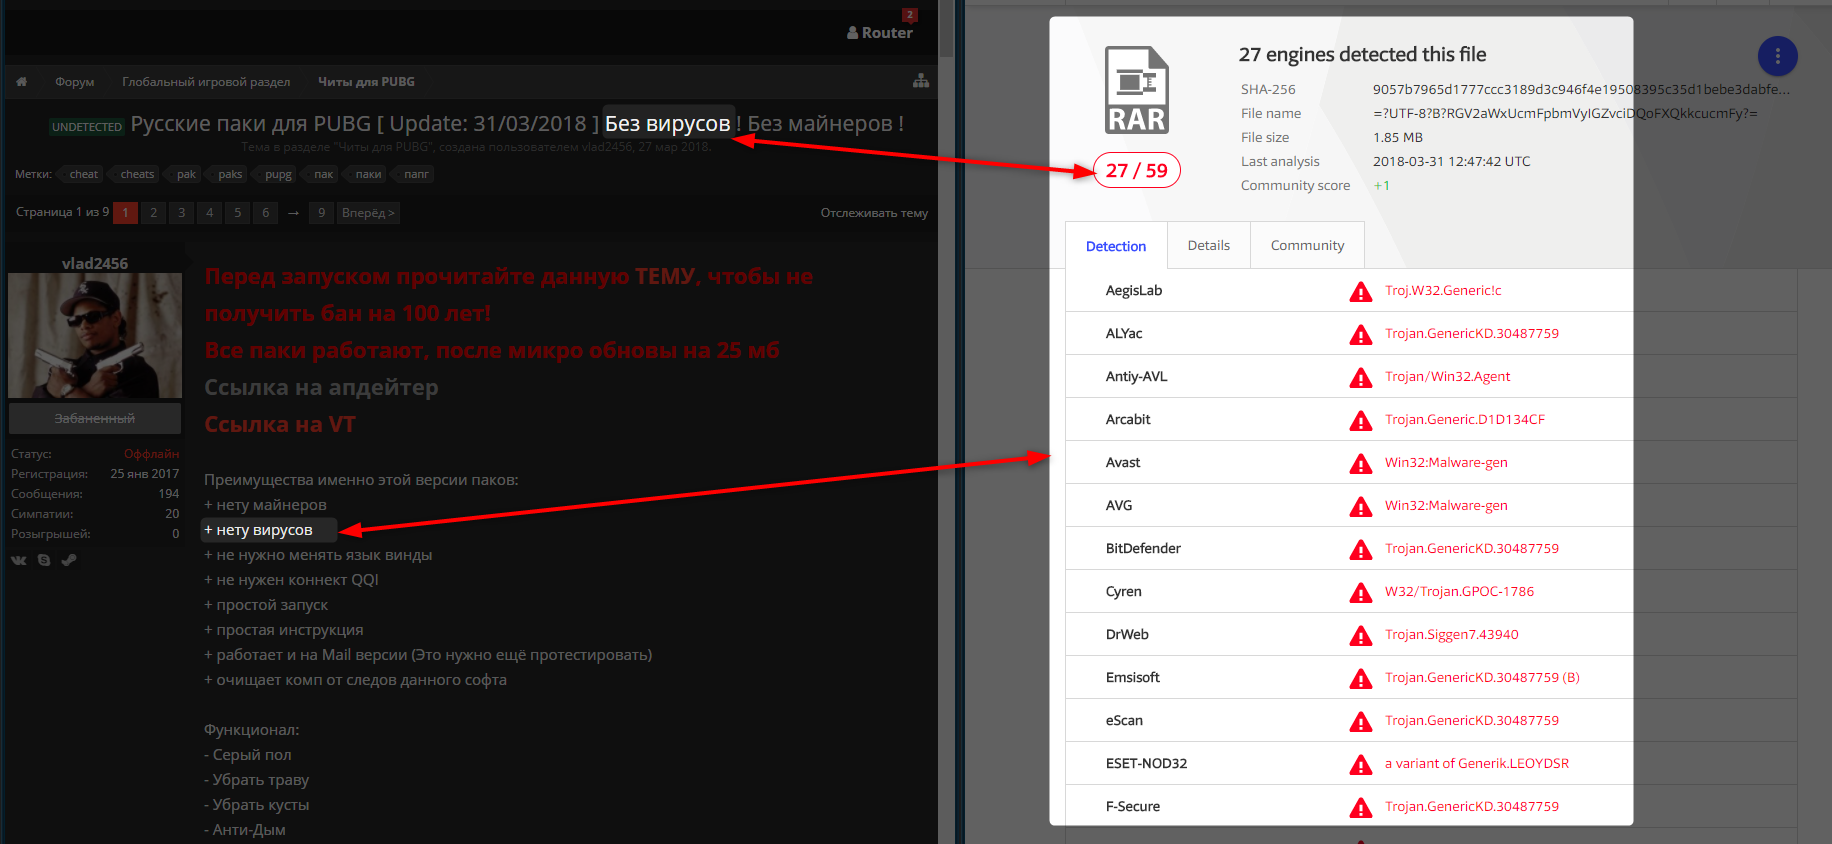Switch to the Community tab

point(1307,245)
